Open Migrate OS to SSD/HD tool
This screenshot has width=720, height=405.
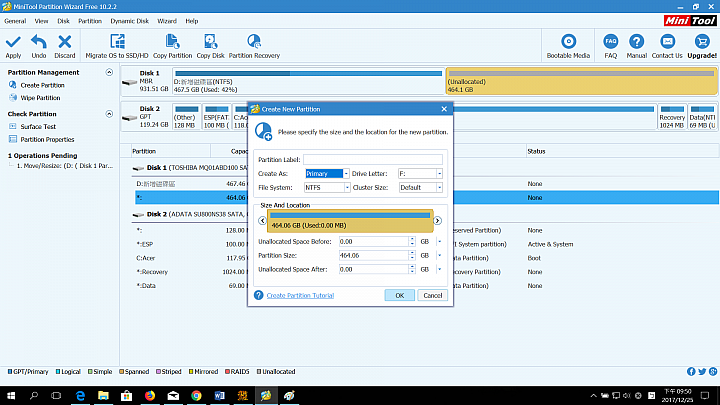117,46
